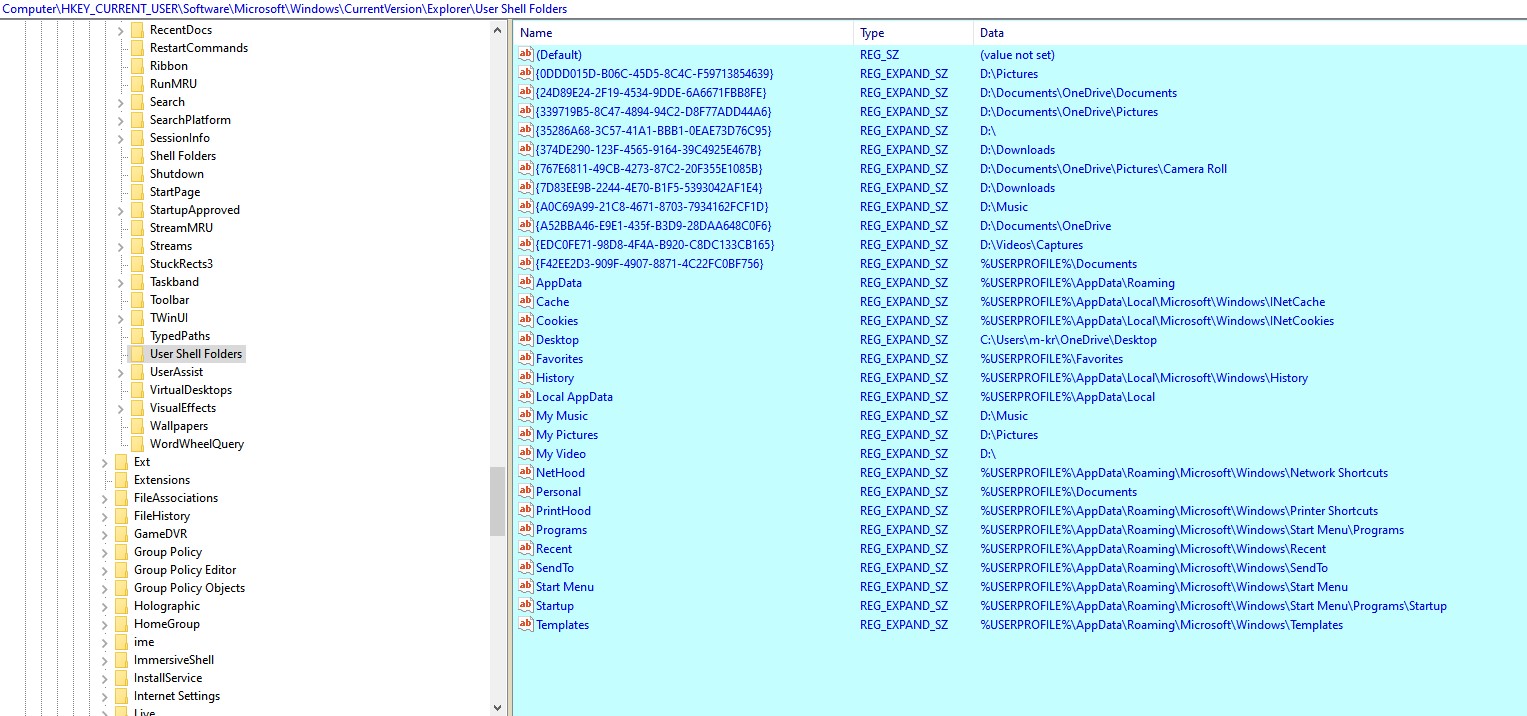Expand the UserAssist key

click(x=120, y=372)
